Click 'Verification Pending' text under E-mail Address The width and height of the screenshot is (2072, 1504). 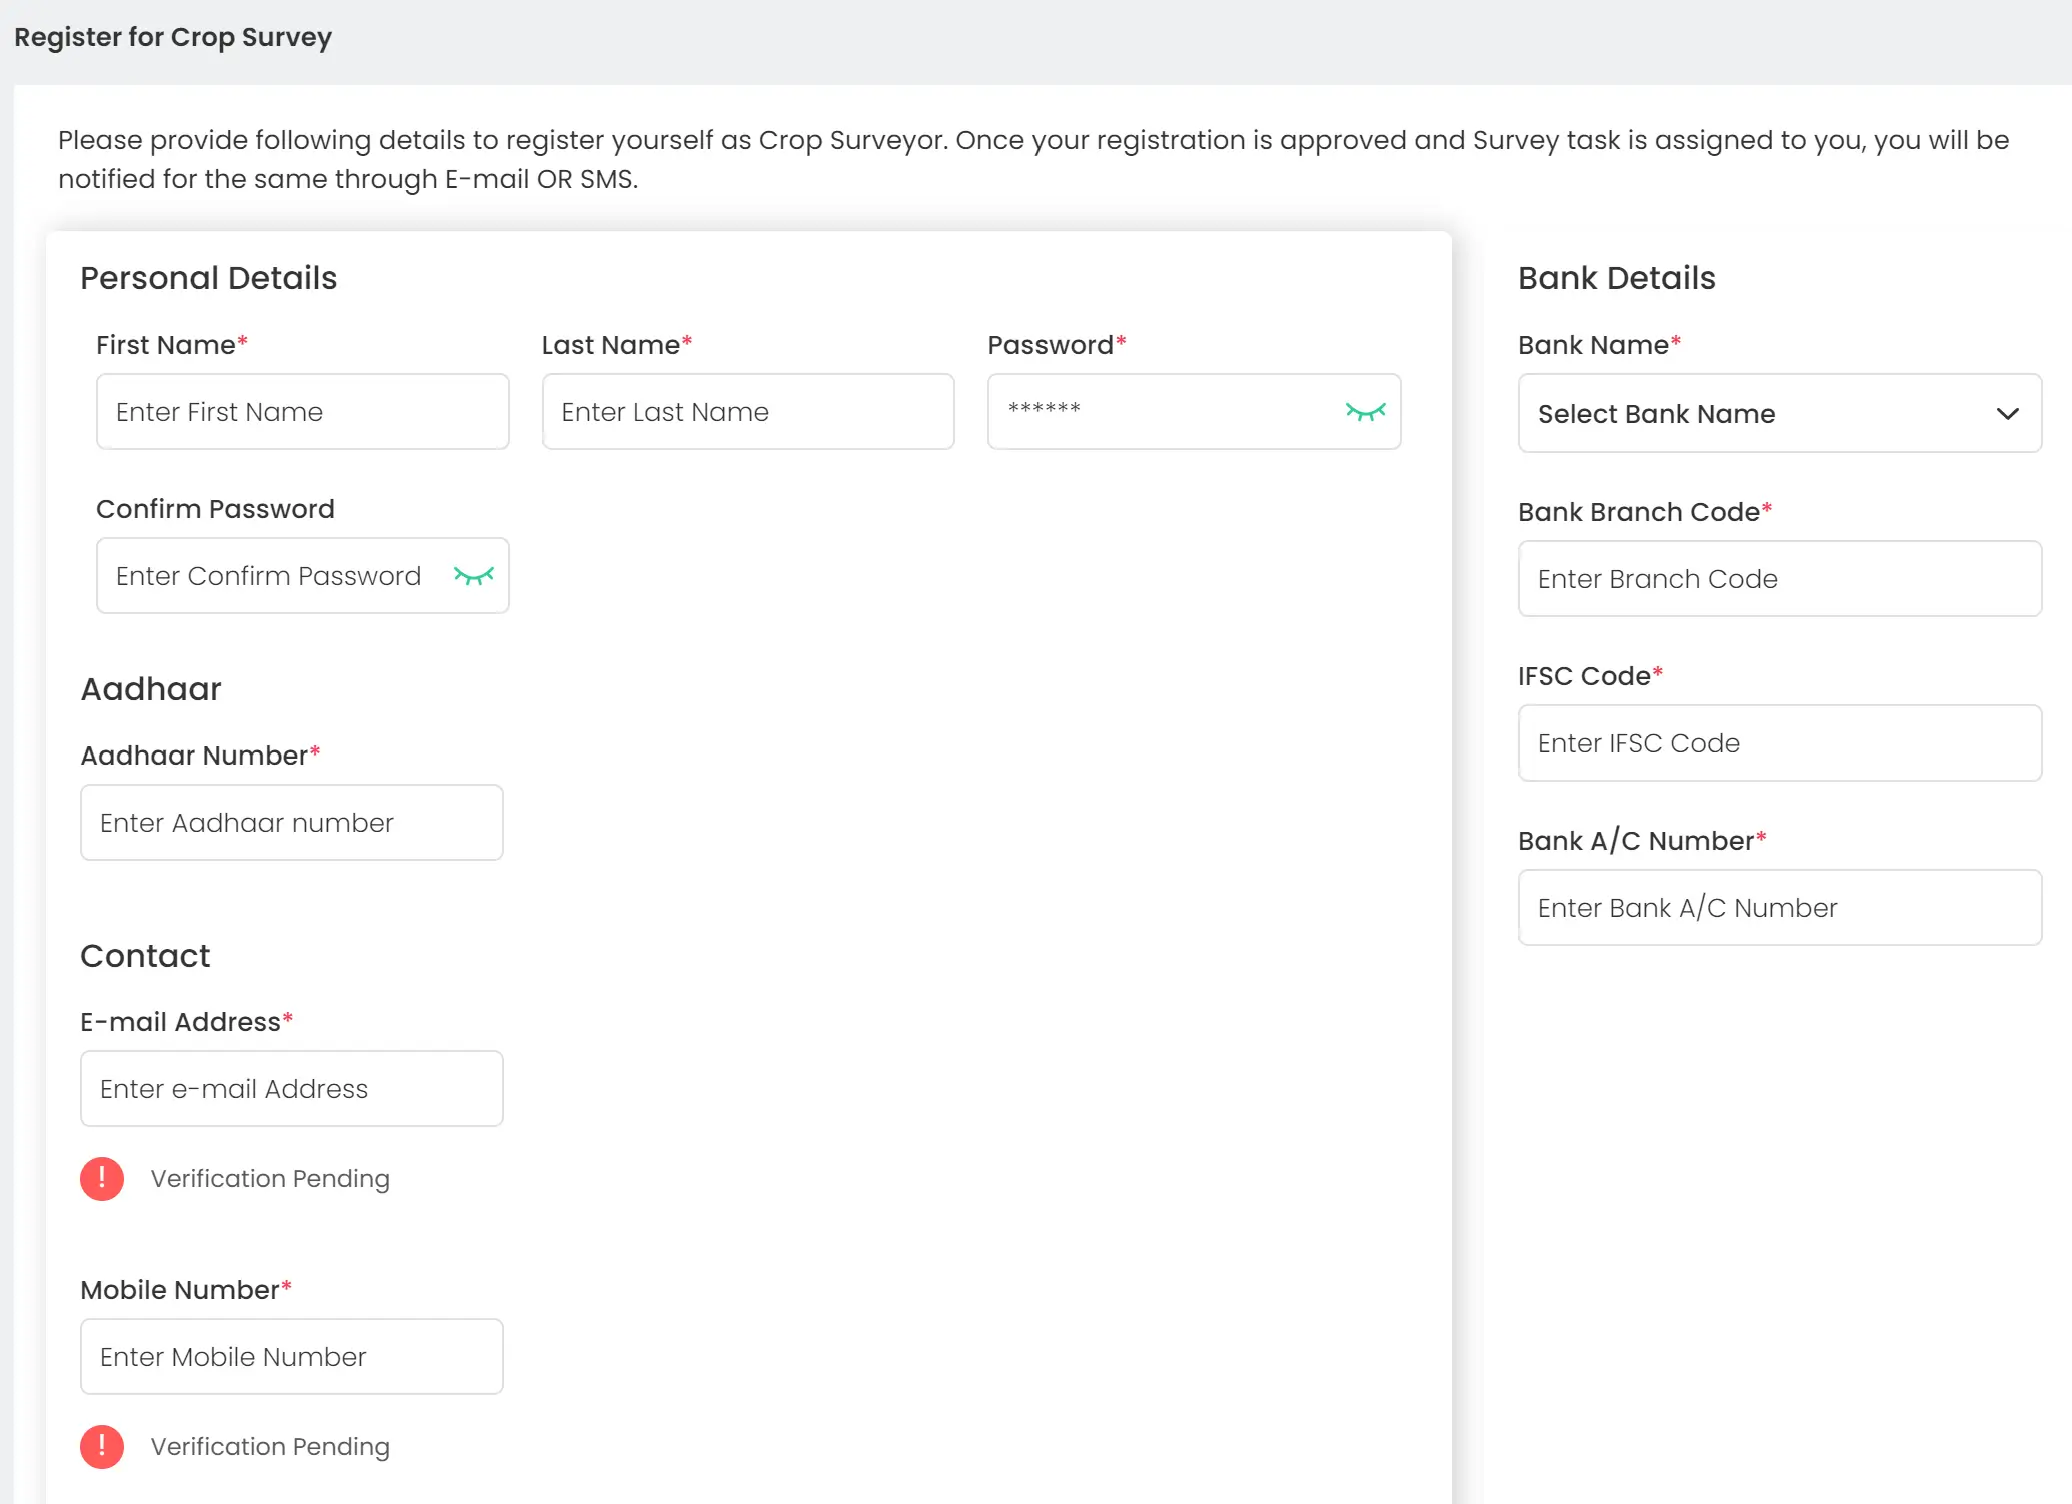coord(270,1178)
